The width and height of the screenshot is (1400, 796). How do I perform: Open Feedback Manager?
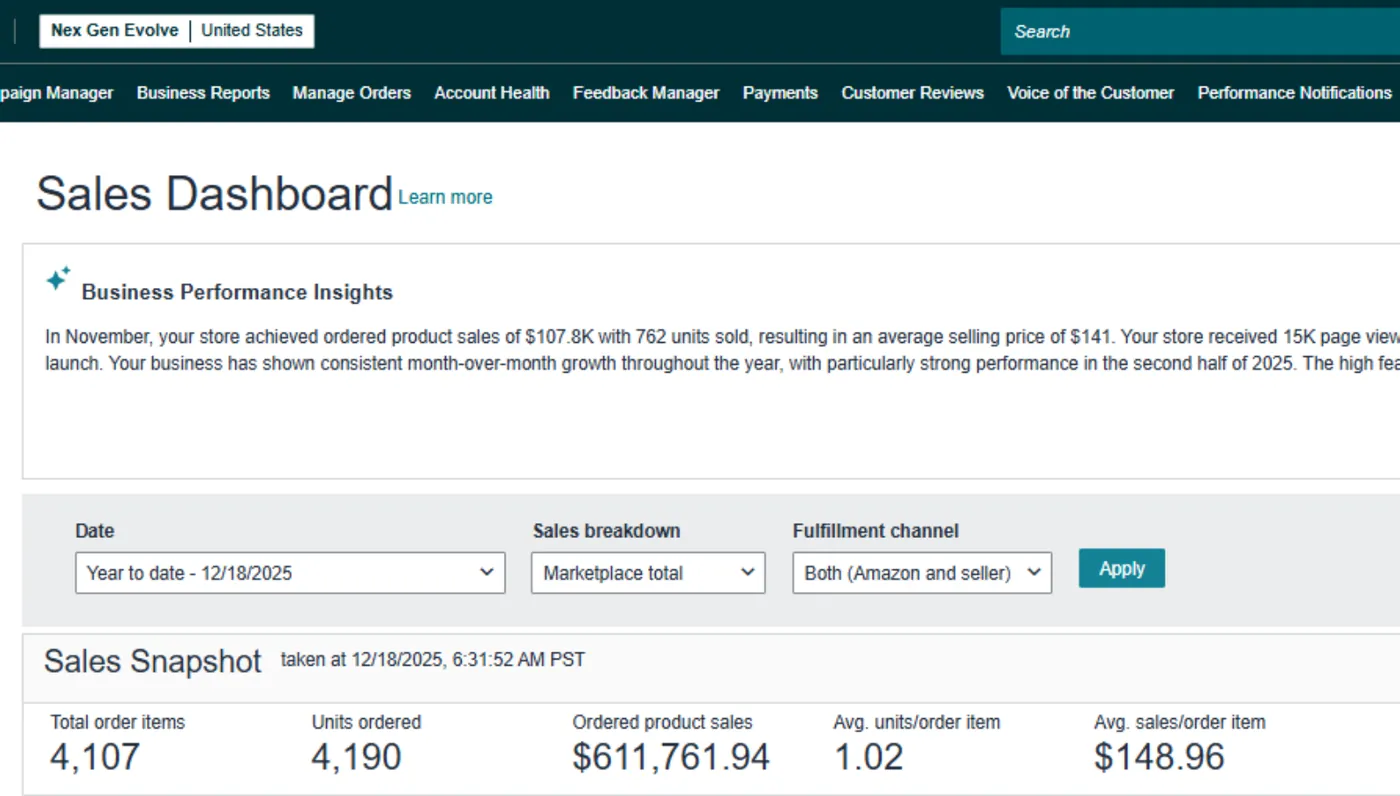coord(646,93)
